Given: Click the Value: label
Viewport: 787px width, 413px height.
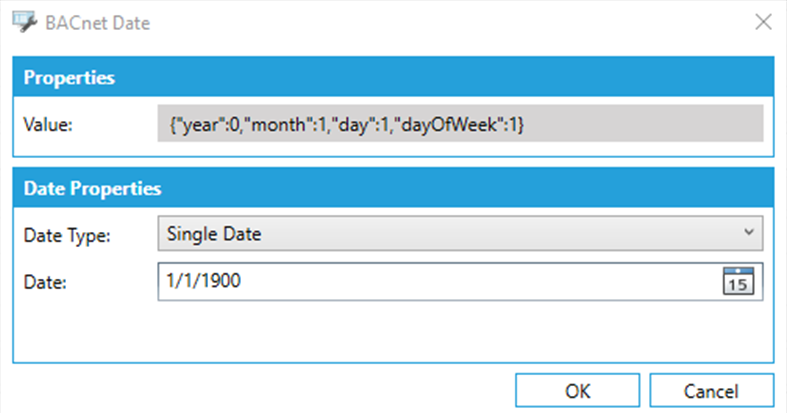Looking at the screenshot, I should (x=48, y=126).
